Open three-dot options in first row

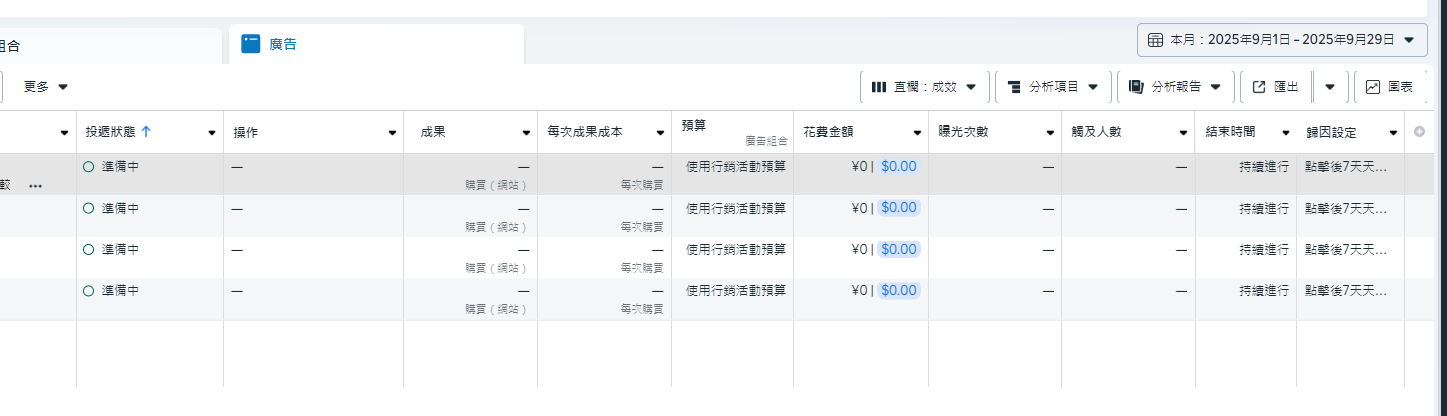coord(36,186)
